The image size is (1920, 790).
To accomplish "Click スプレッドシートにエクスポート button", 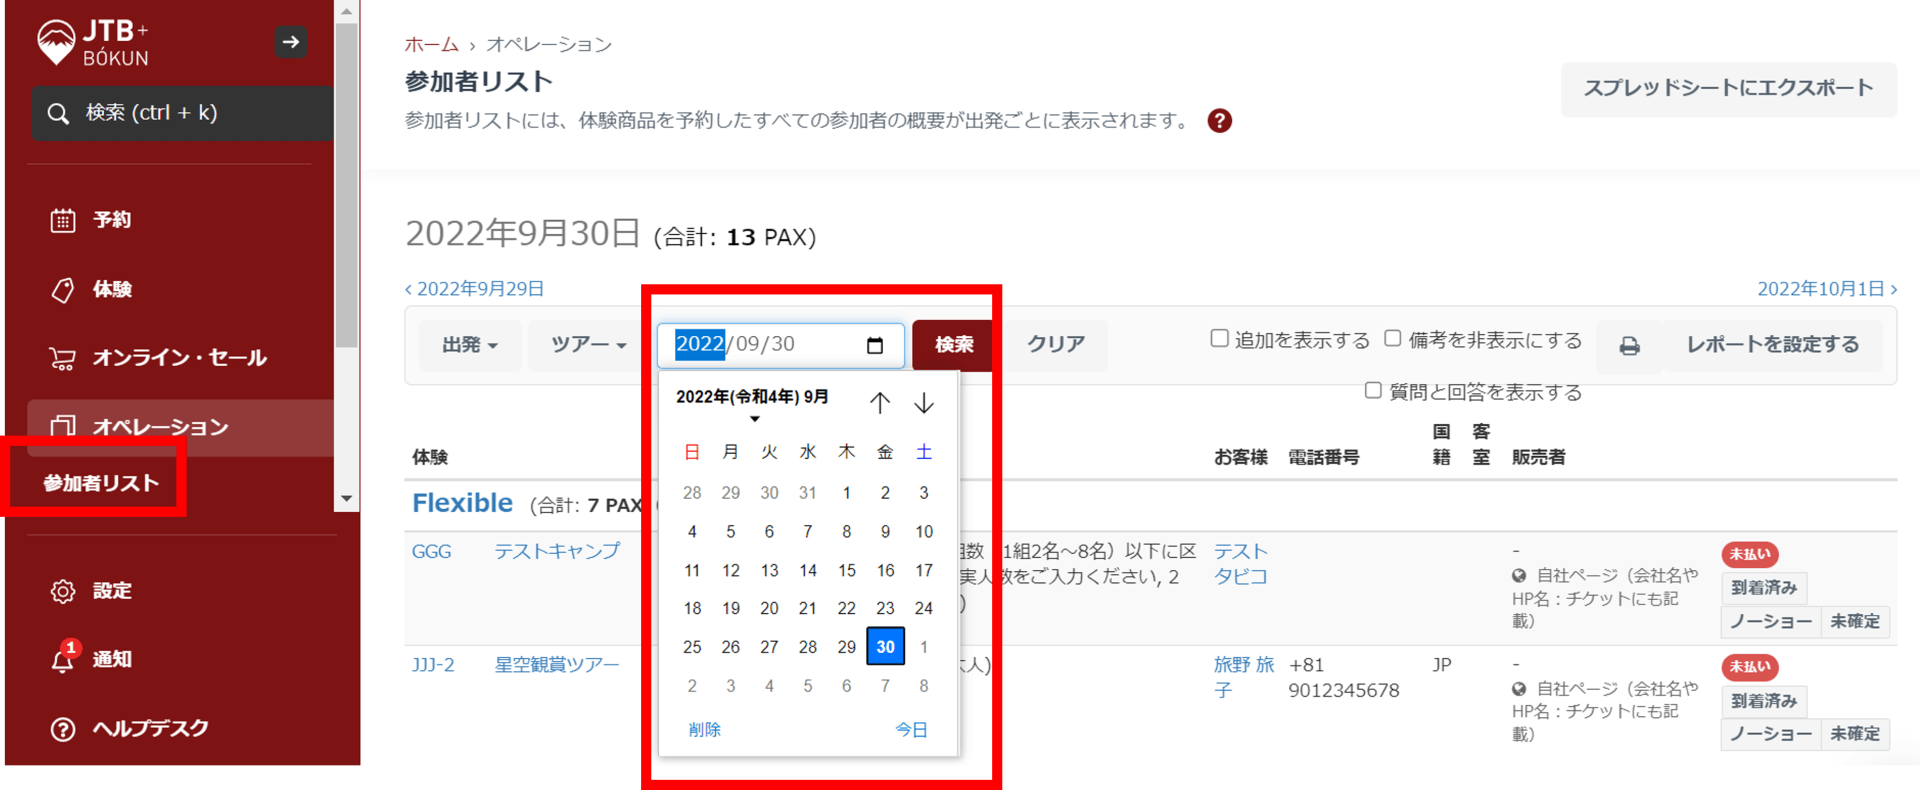I will click(1727, 89).
